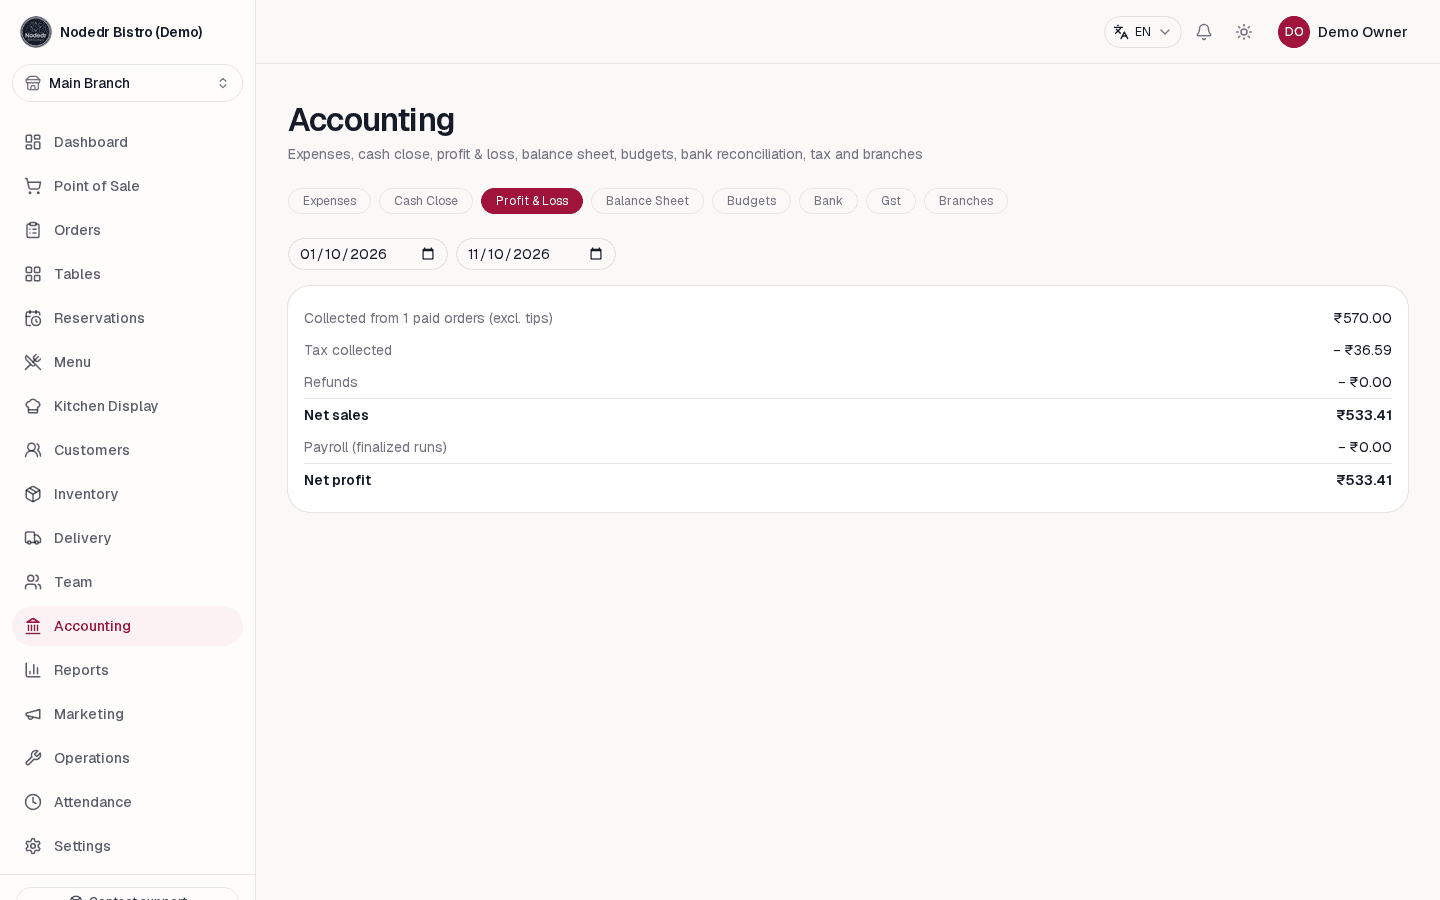Click the Reports bar chart icon

(33, 670)
